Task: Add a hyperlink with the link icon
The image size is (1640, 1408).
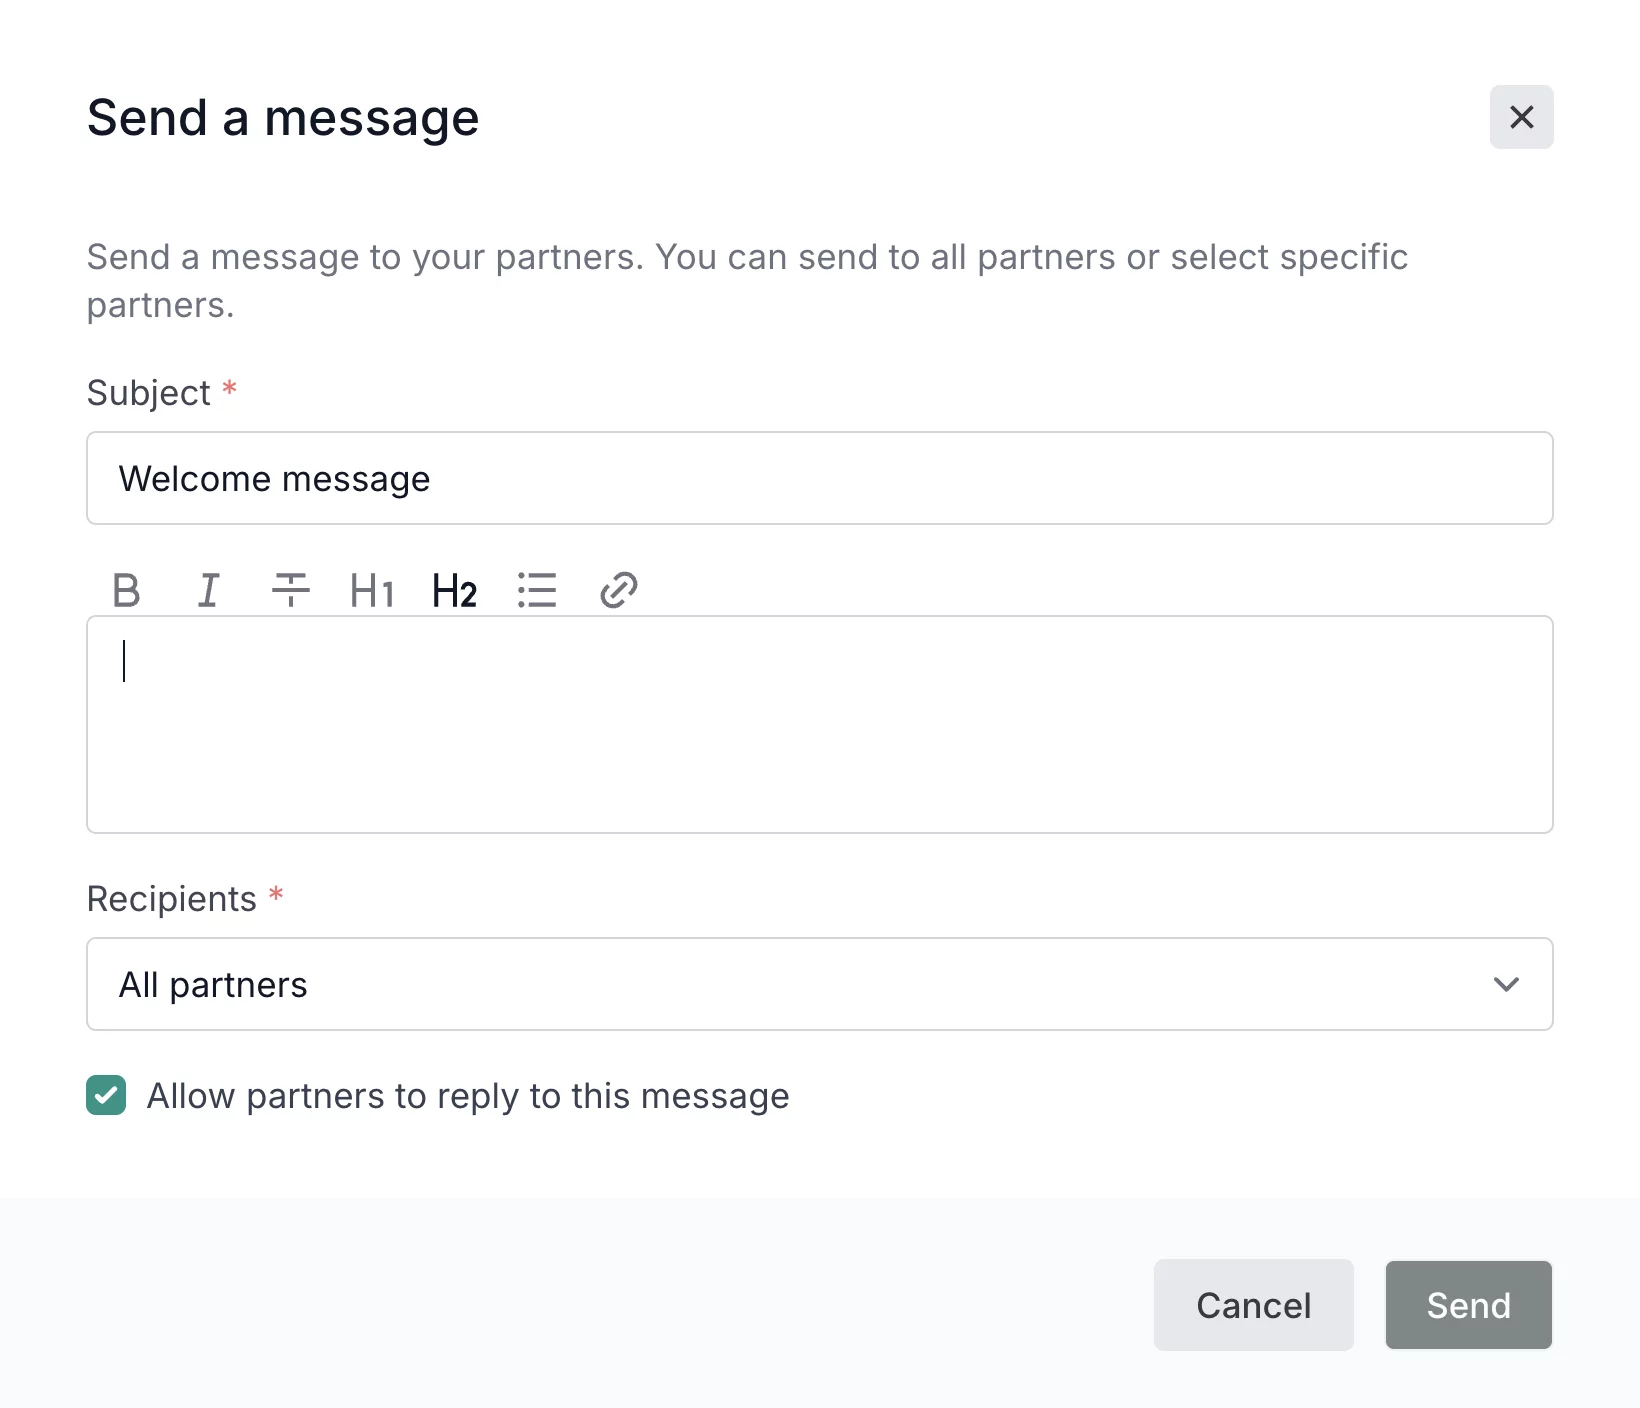Action: pyautogui.click(x=619, y=591)
